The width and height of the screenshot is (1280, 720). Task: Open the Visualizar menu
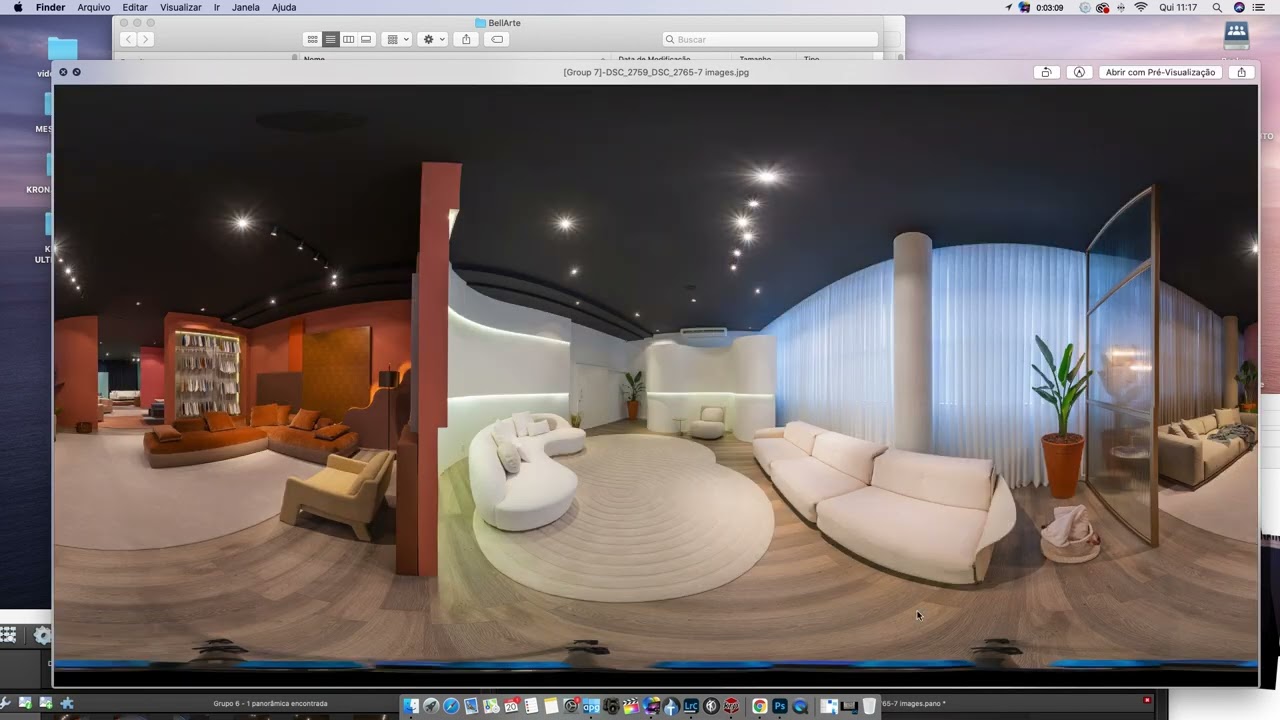click(181, 7)
